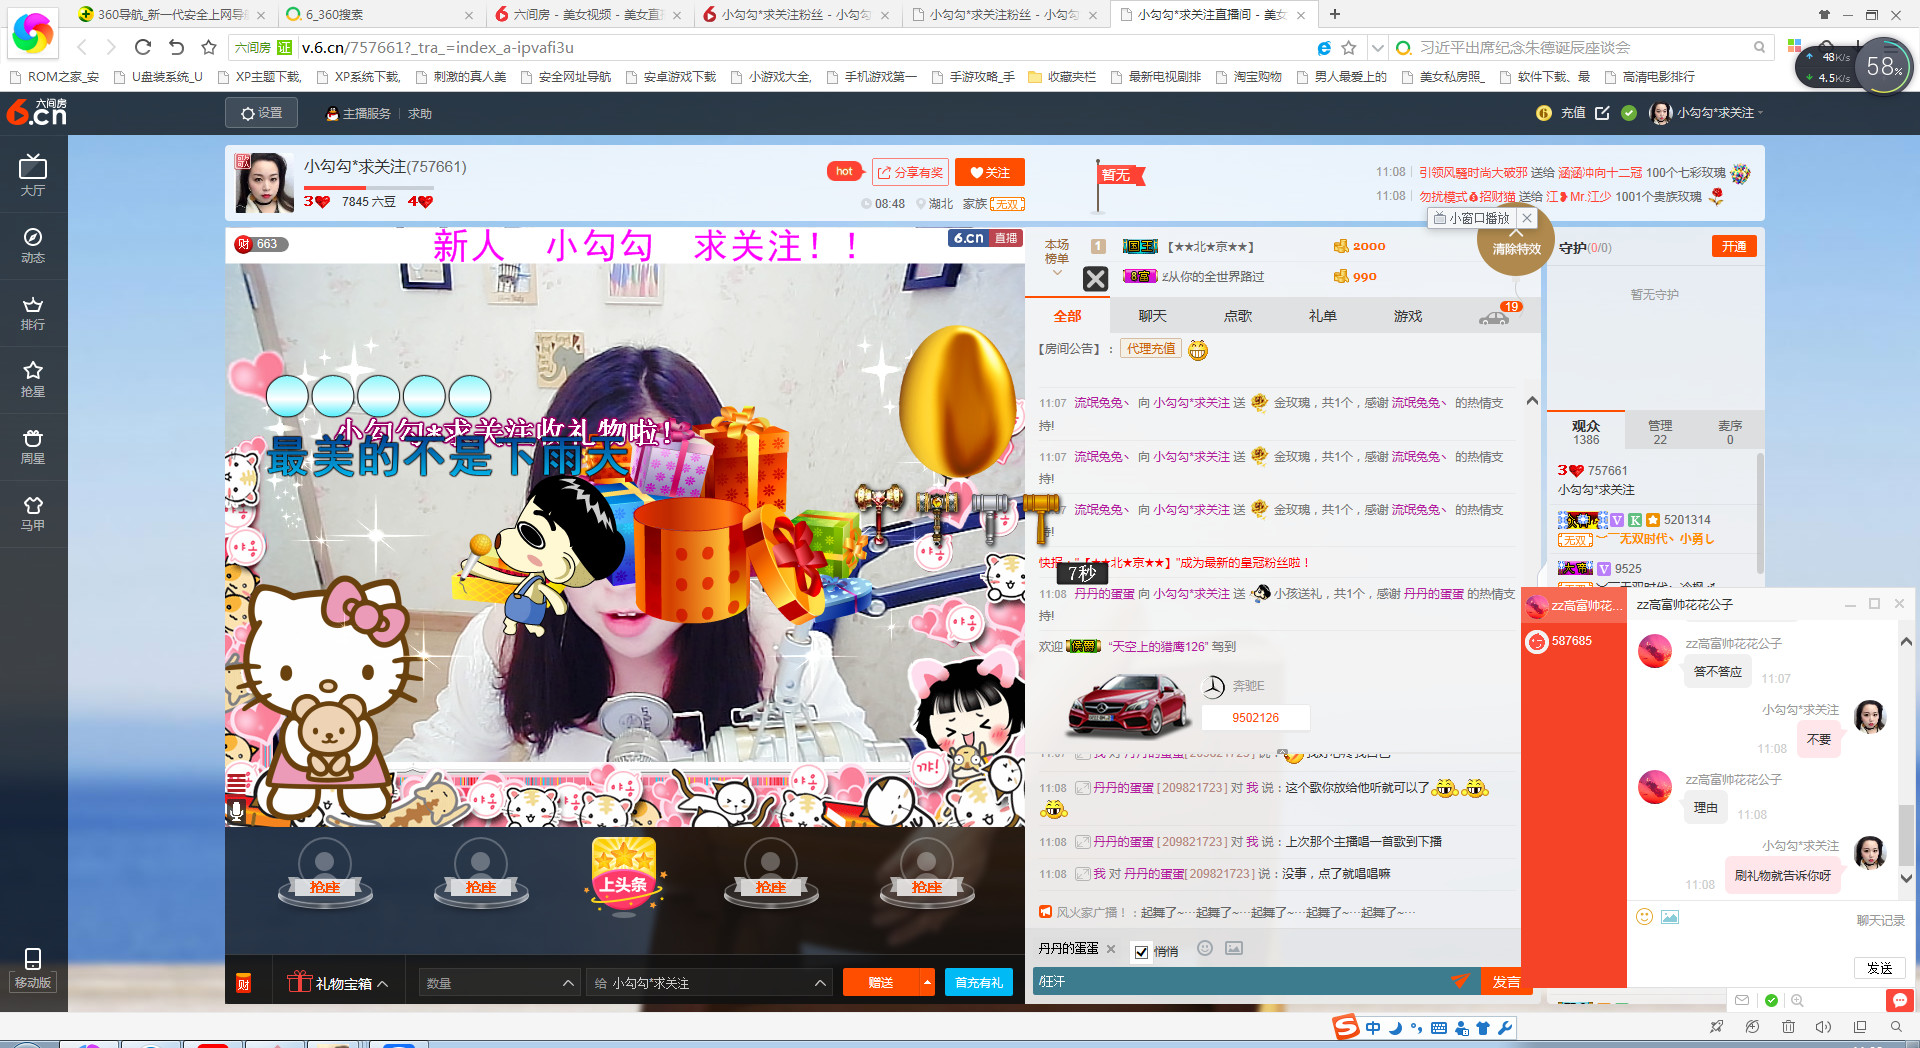The height and width of the screenshot is (1048, 1920).
Task: Click the orange message bubble icon bottom right
Action: click(x=1899, y=1000)
